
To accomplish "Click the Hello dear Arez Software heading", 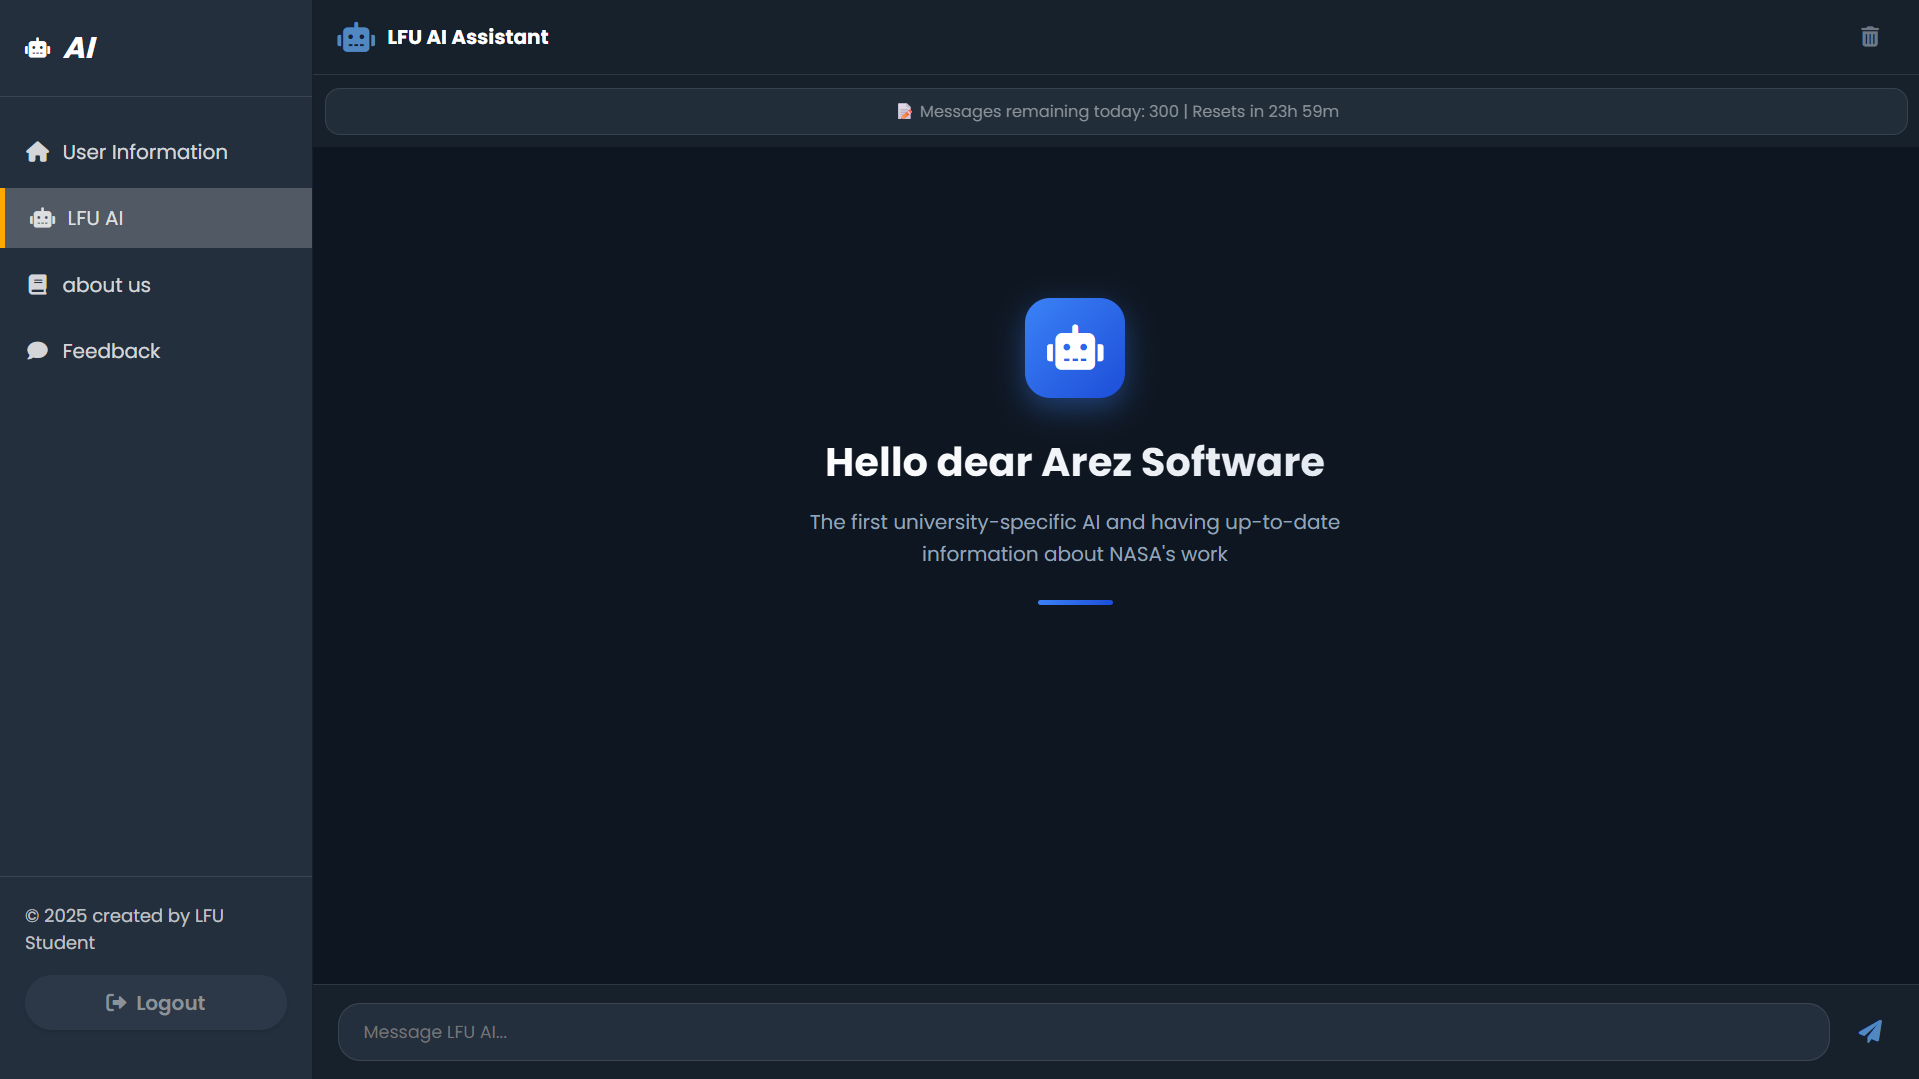I will (1074, 462).
